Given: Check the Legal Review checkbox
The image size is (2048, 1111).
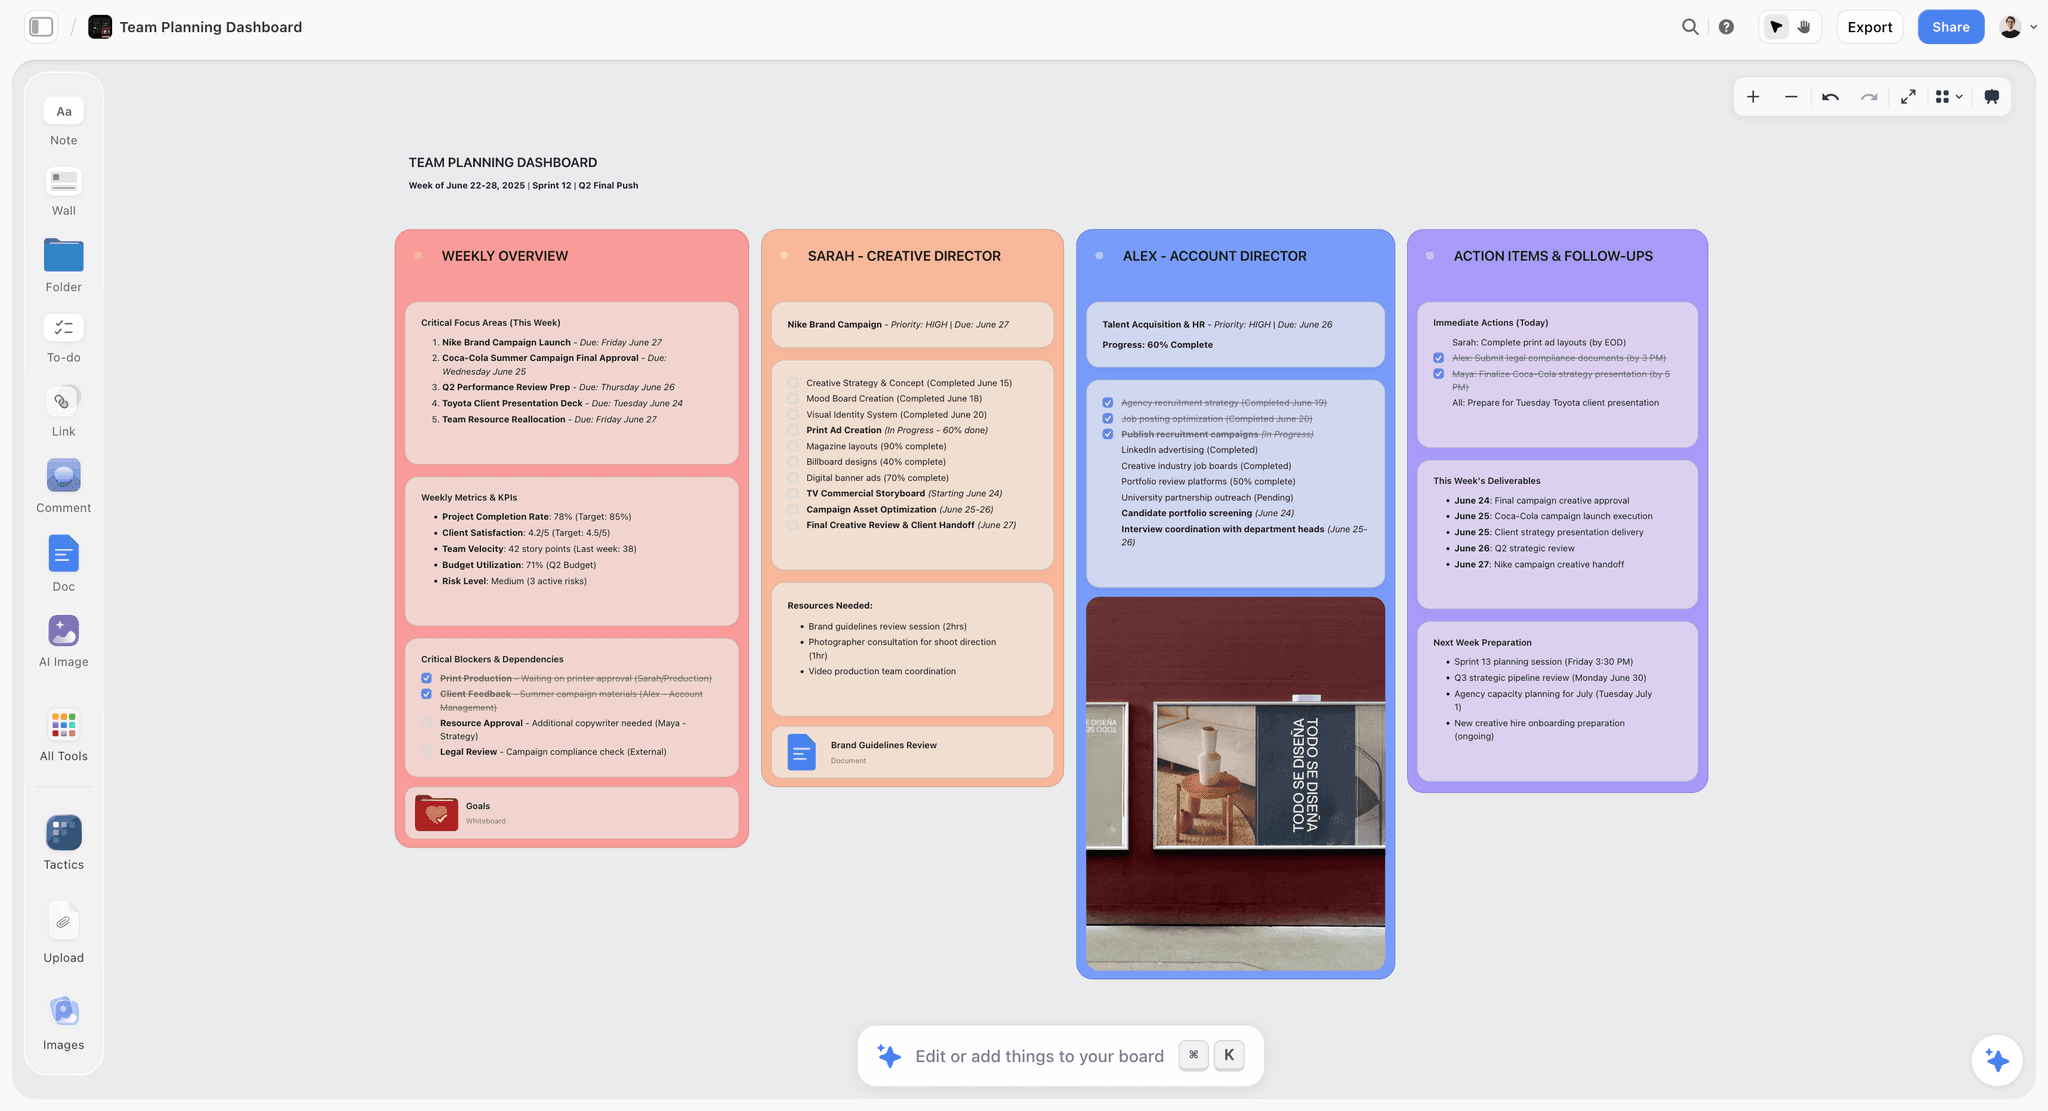Looking at the screenshot, I should click(x=427, y=752).
